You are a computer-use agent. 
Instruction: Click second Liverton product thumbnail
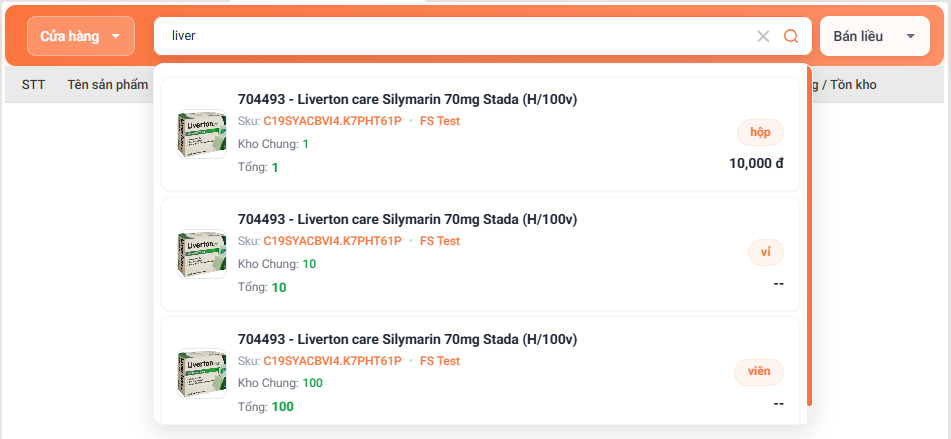click(x=202, y=254)
